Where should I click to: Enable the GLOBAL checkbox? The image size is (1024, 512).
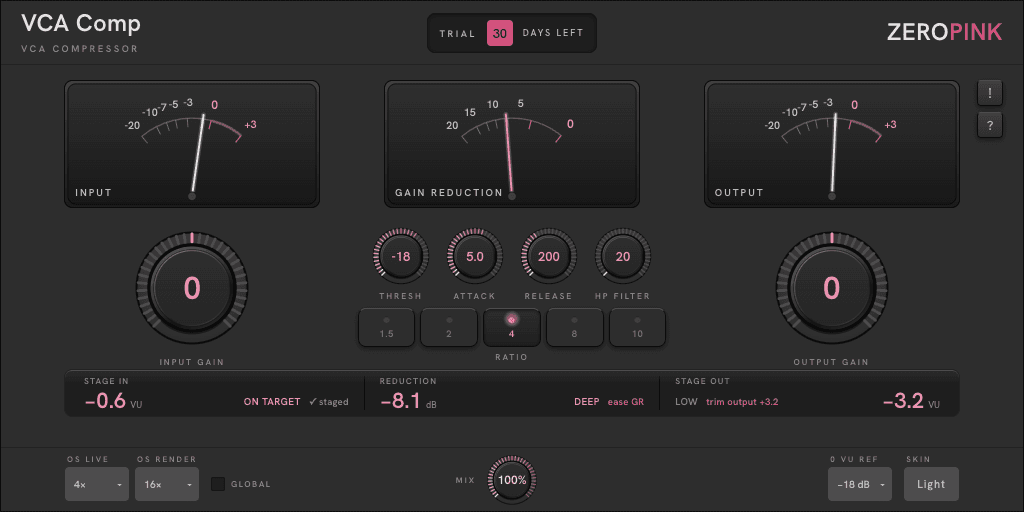[218, 484]
